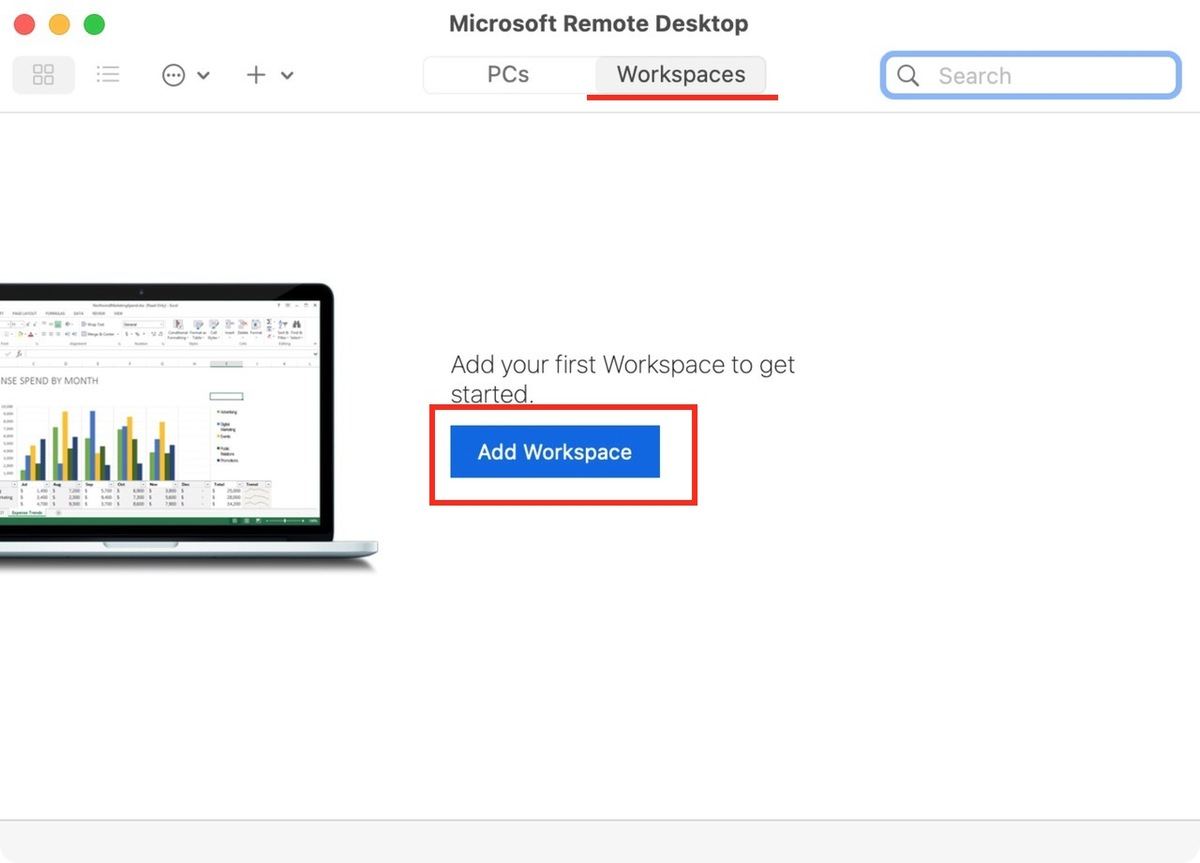Click the "Add your first Workspace to get started." text

coord(622,379)
